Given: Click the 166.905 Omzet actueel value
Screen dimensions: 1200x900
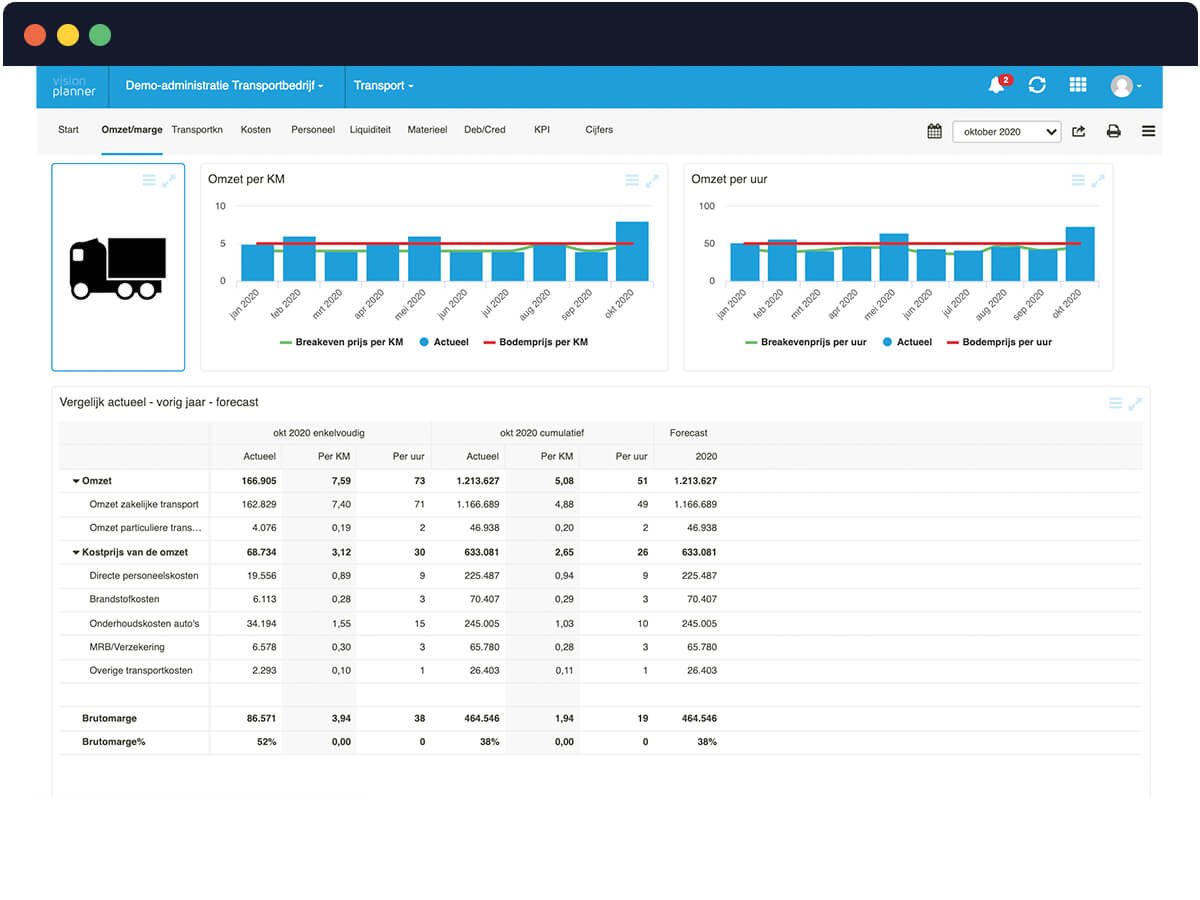Looking at the screenshot, I should tap(259, 481).
